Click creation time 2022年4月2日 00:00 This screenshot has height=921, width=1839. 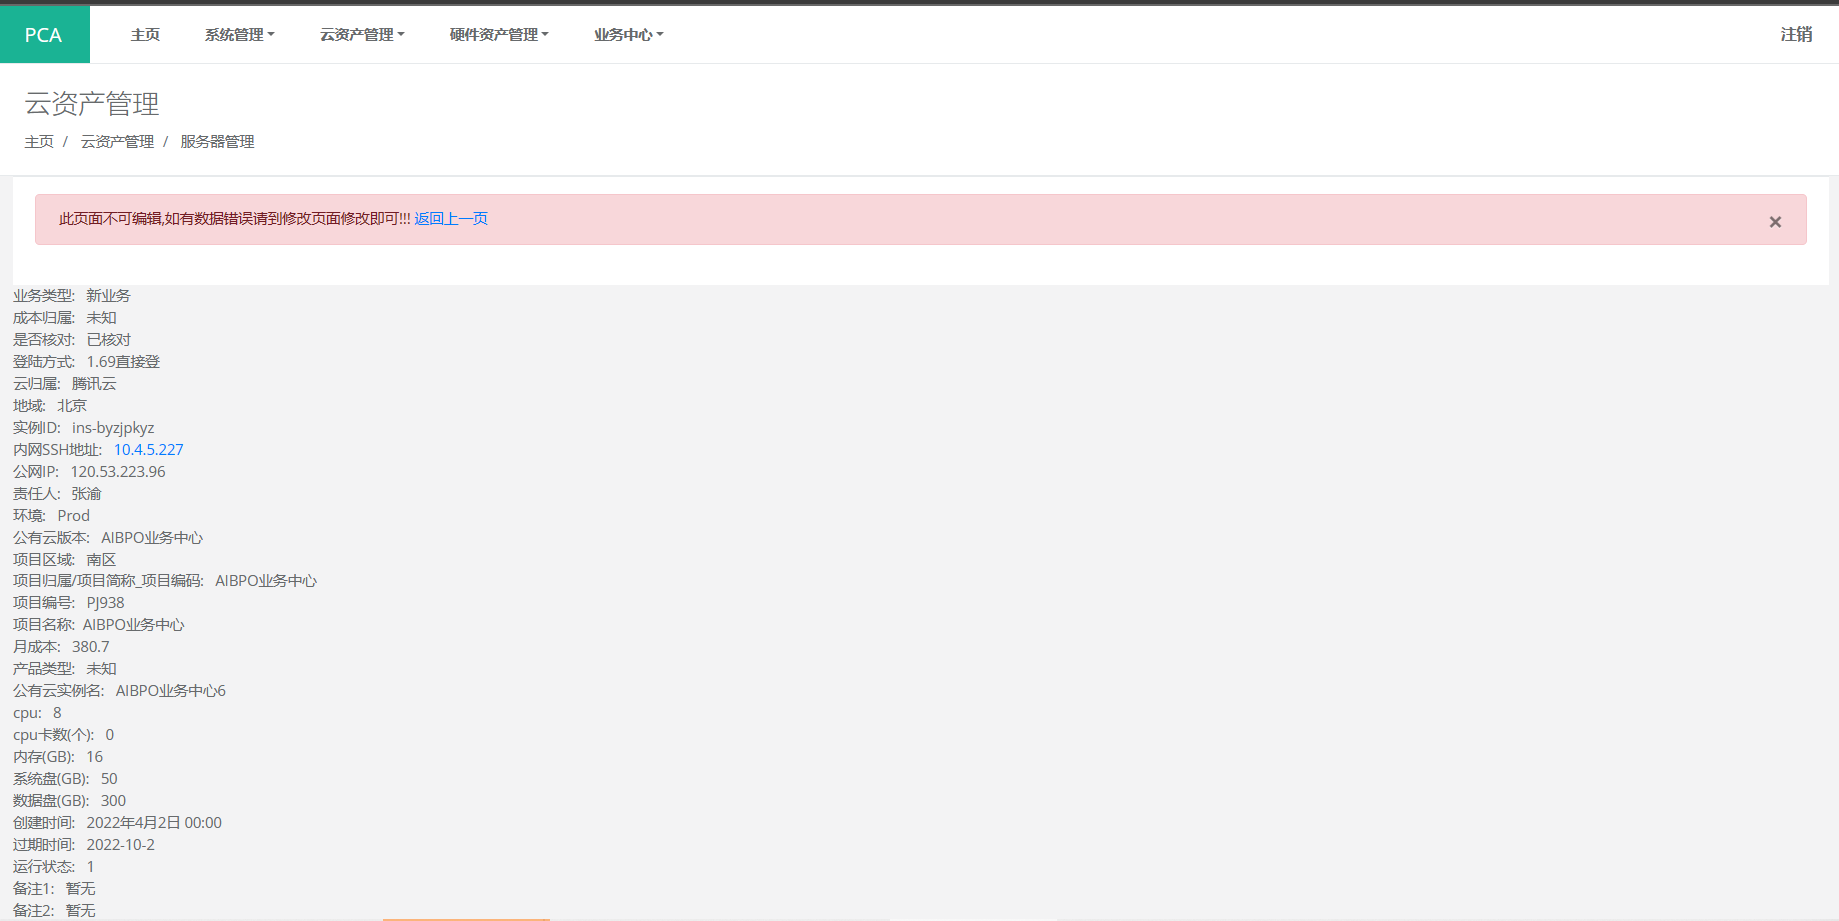(x=154, y=823)
